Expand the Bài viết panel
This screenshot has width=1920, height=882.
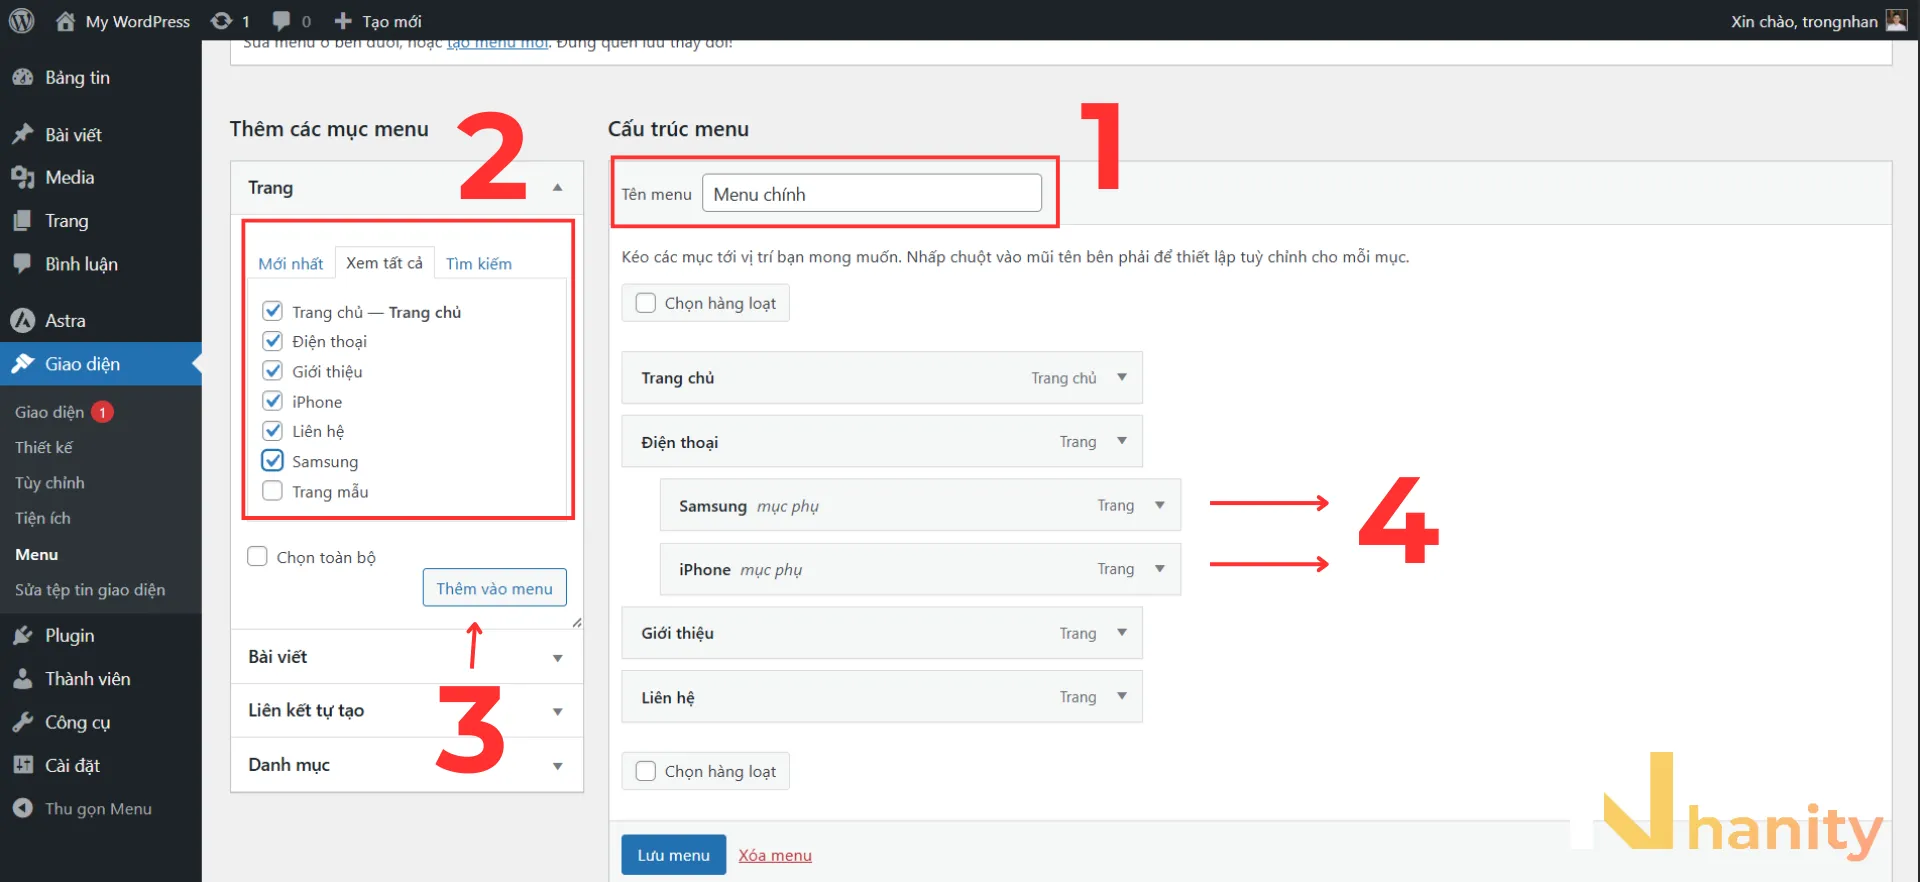407,657
